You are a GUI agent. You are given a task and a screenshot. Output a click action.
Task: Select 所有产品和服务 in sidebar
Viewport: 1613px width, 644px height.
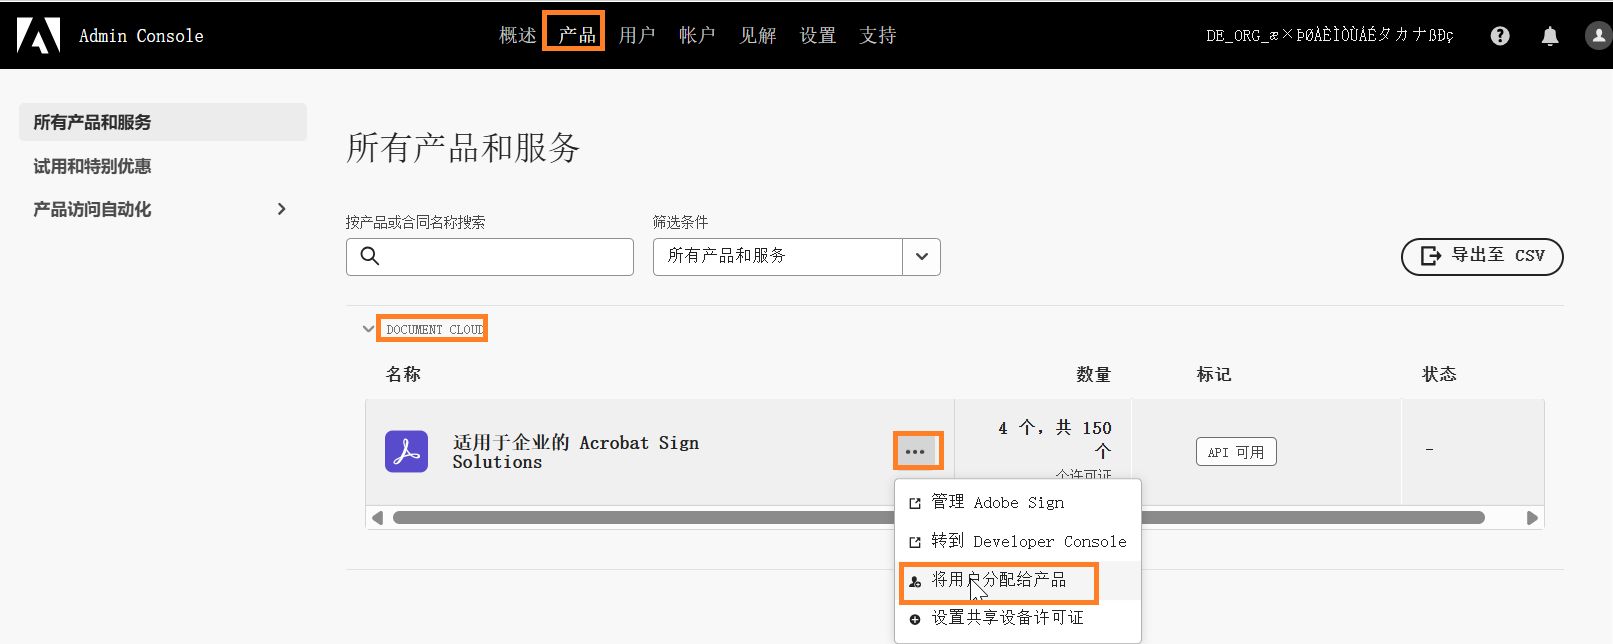(x=163, y=122)
